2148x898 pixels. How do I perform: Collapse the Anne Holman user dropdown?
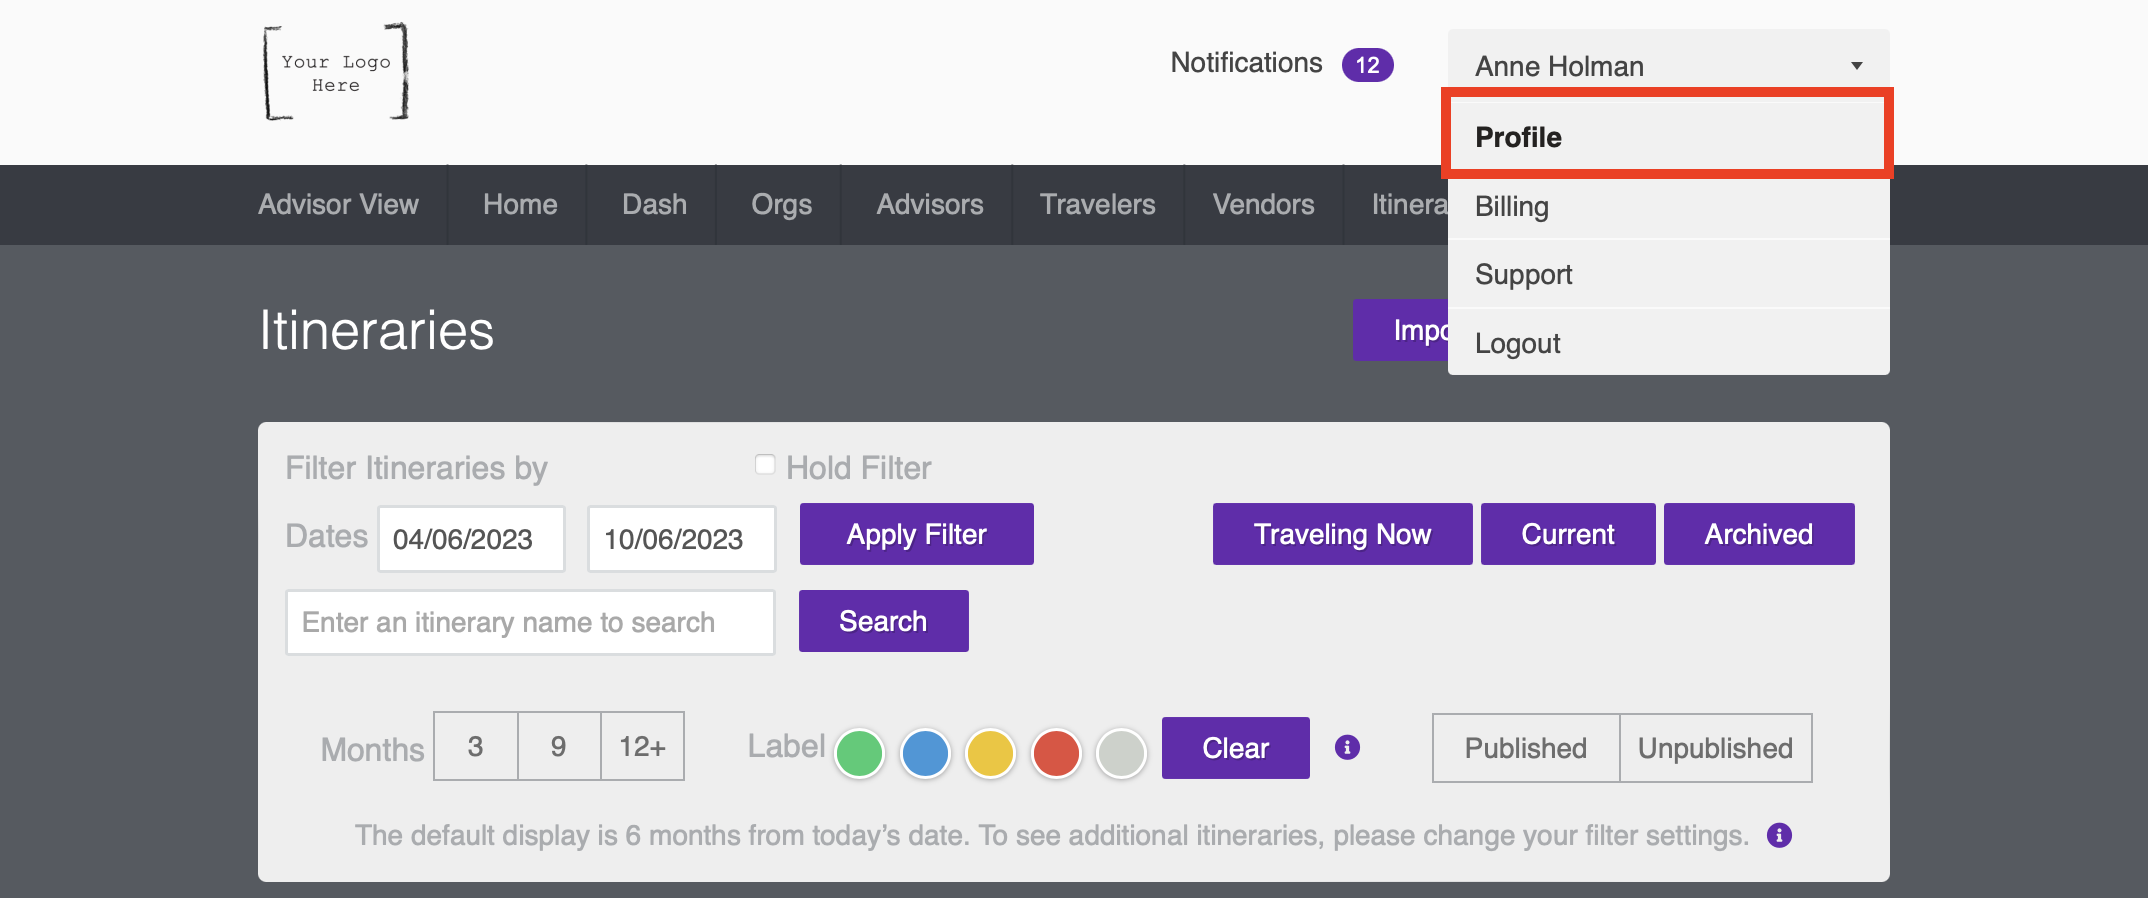(1668, 65)
